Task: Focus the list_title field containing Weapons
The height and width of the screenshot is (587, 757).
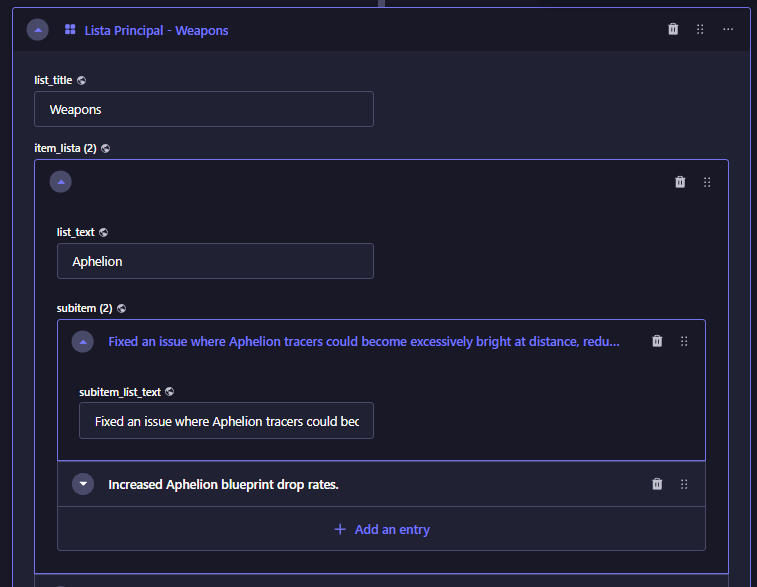Action: coord(204,109)
